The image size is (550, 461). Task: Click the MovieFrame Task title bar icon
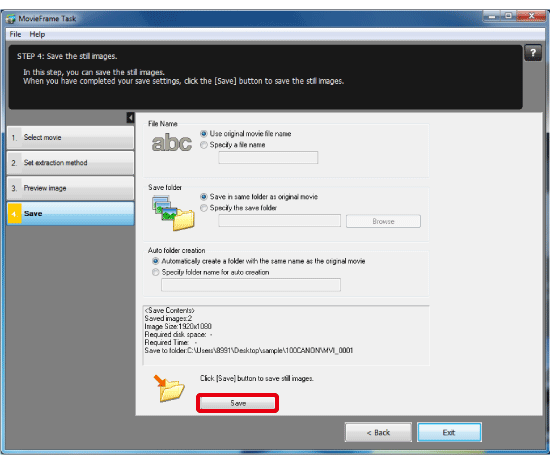pos(11,19)
